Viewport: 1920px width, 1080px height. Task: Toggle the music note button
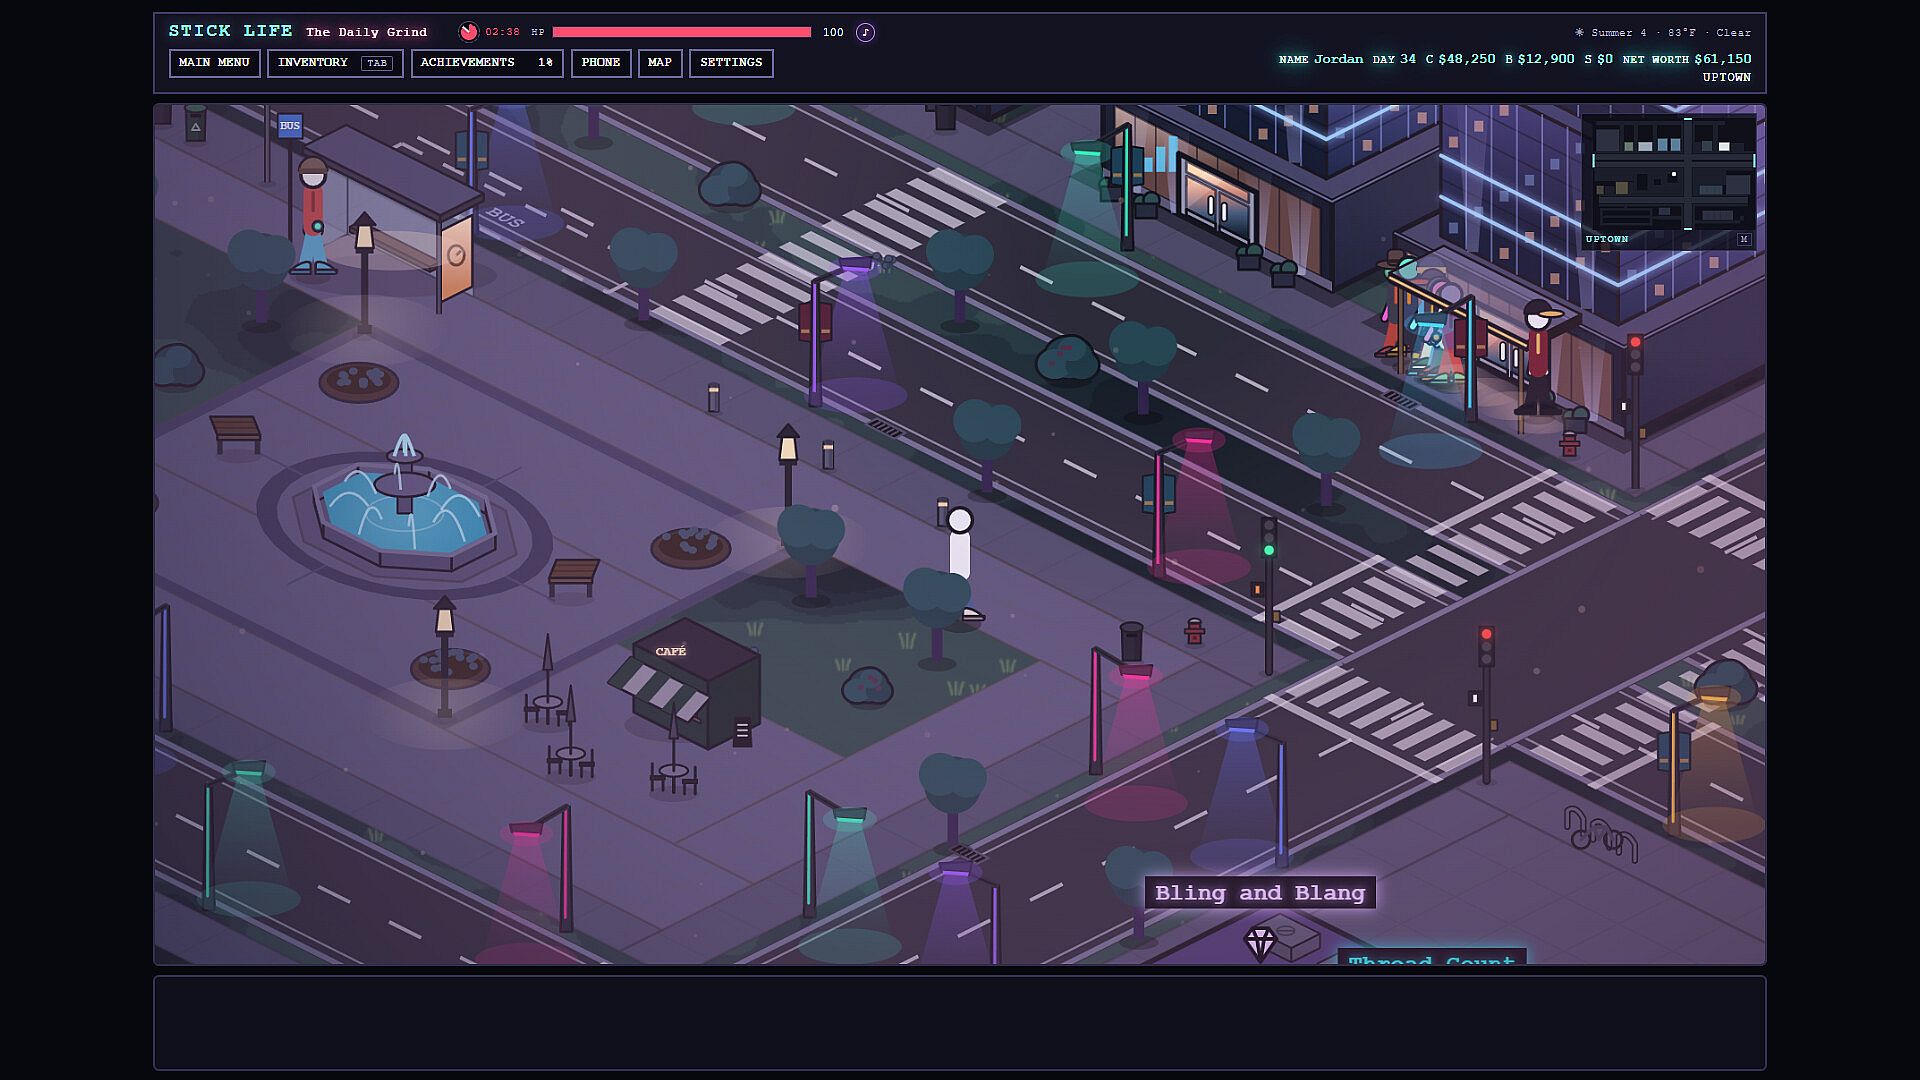point(866,32)
